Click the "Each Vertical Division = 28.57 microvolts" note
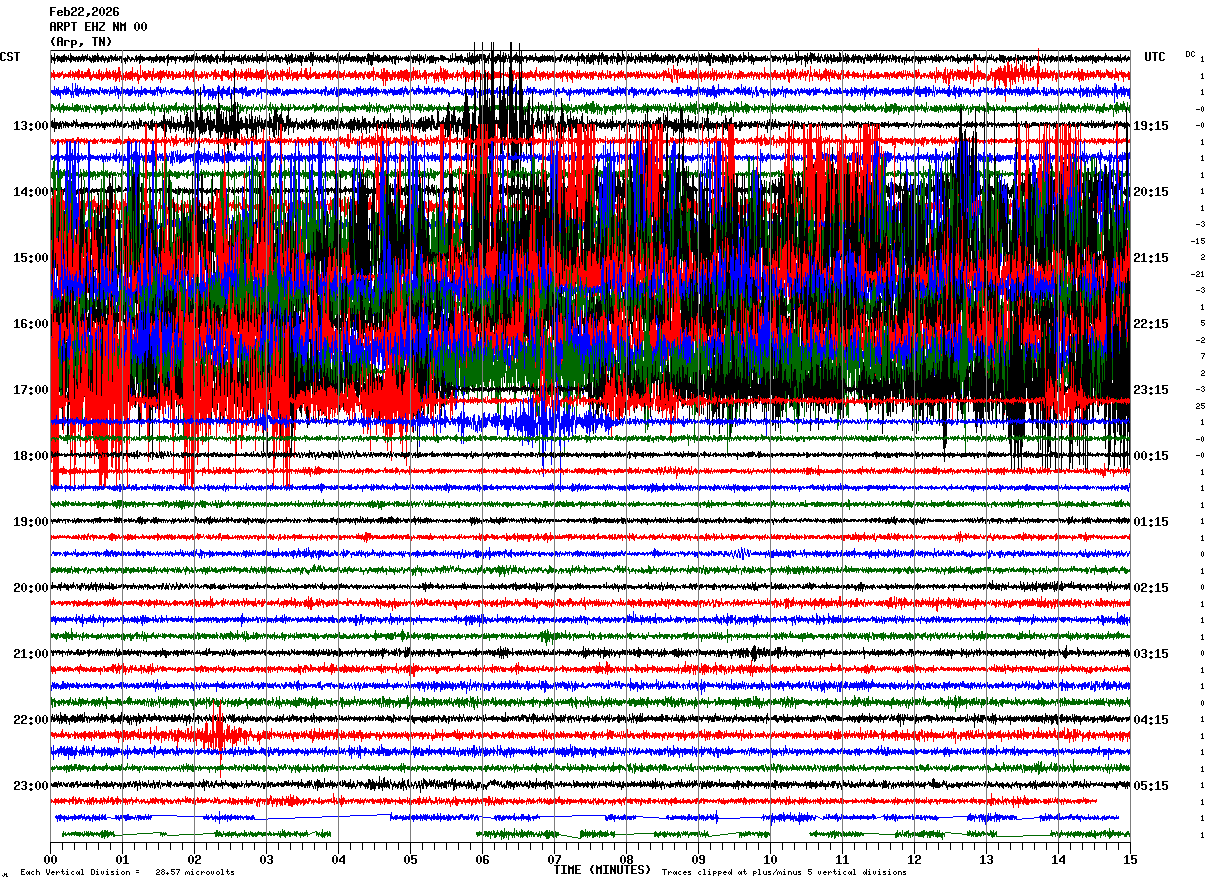Image resolution: width=1210 pixels, height=886 pixels. [x=128, y=872]
